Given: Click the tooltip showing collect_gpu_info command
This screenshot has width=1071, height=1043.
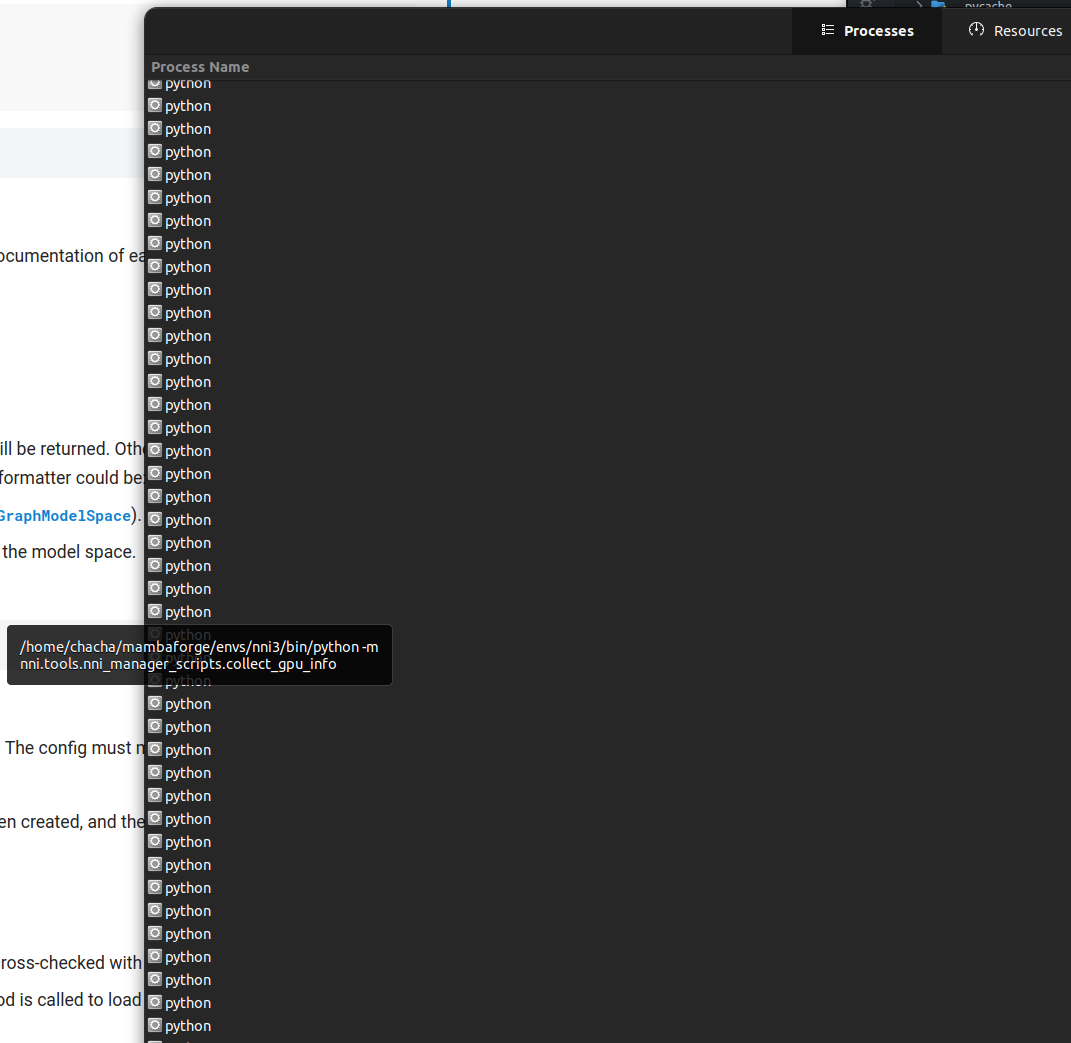Looking at the screenshot, I should coord(199,655).
